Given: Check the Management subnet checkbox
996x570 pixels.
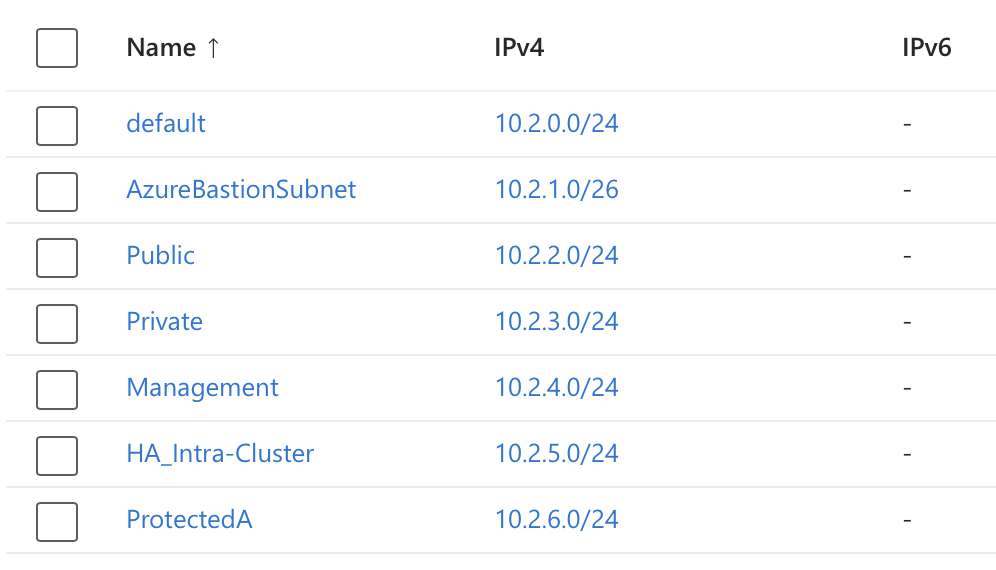Looking at the screenshot, I should click(x=57, y=390).
